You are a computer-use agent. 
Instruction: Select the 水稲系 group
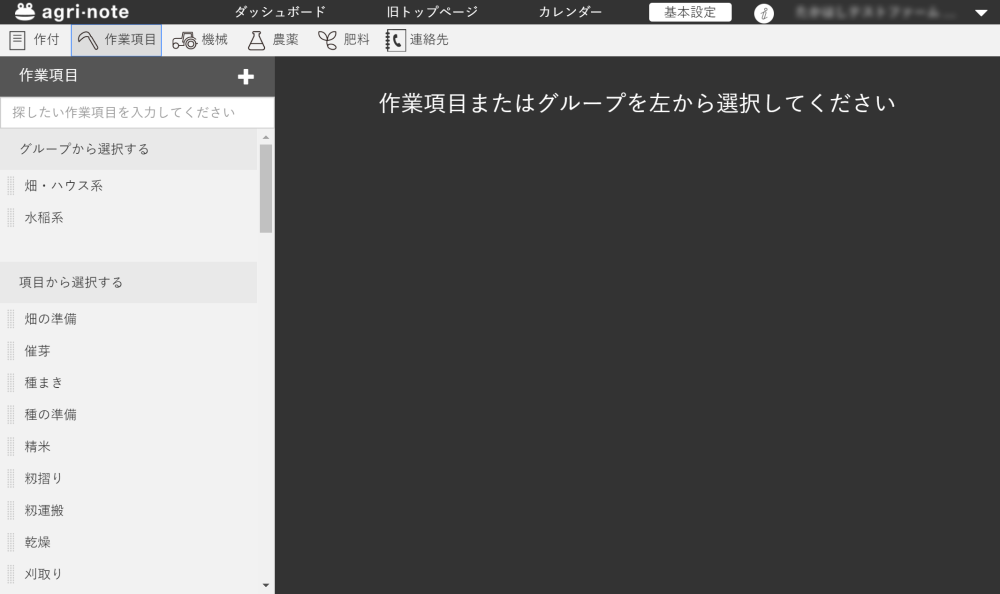[44, 217]
